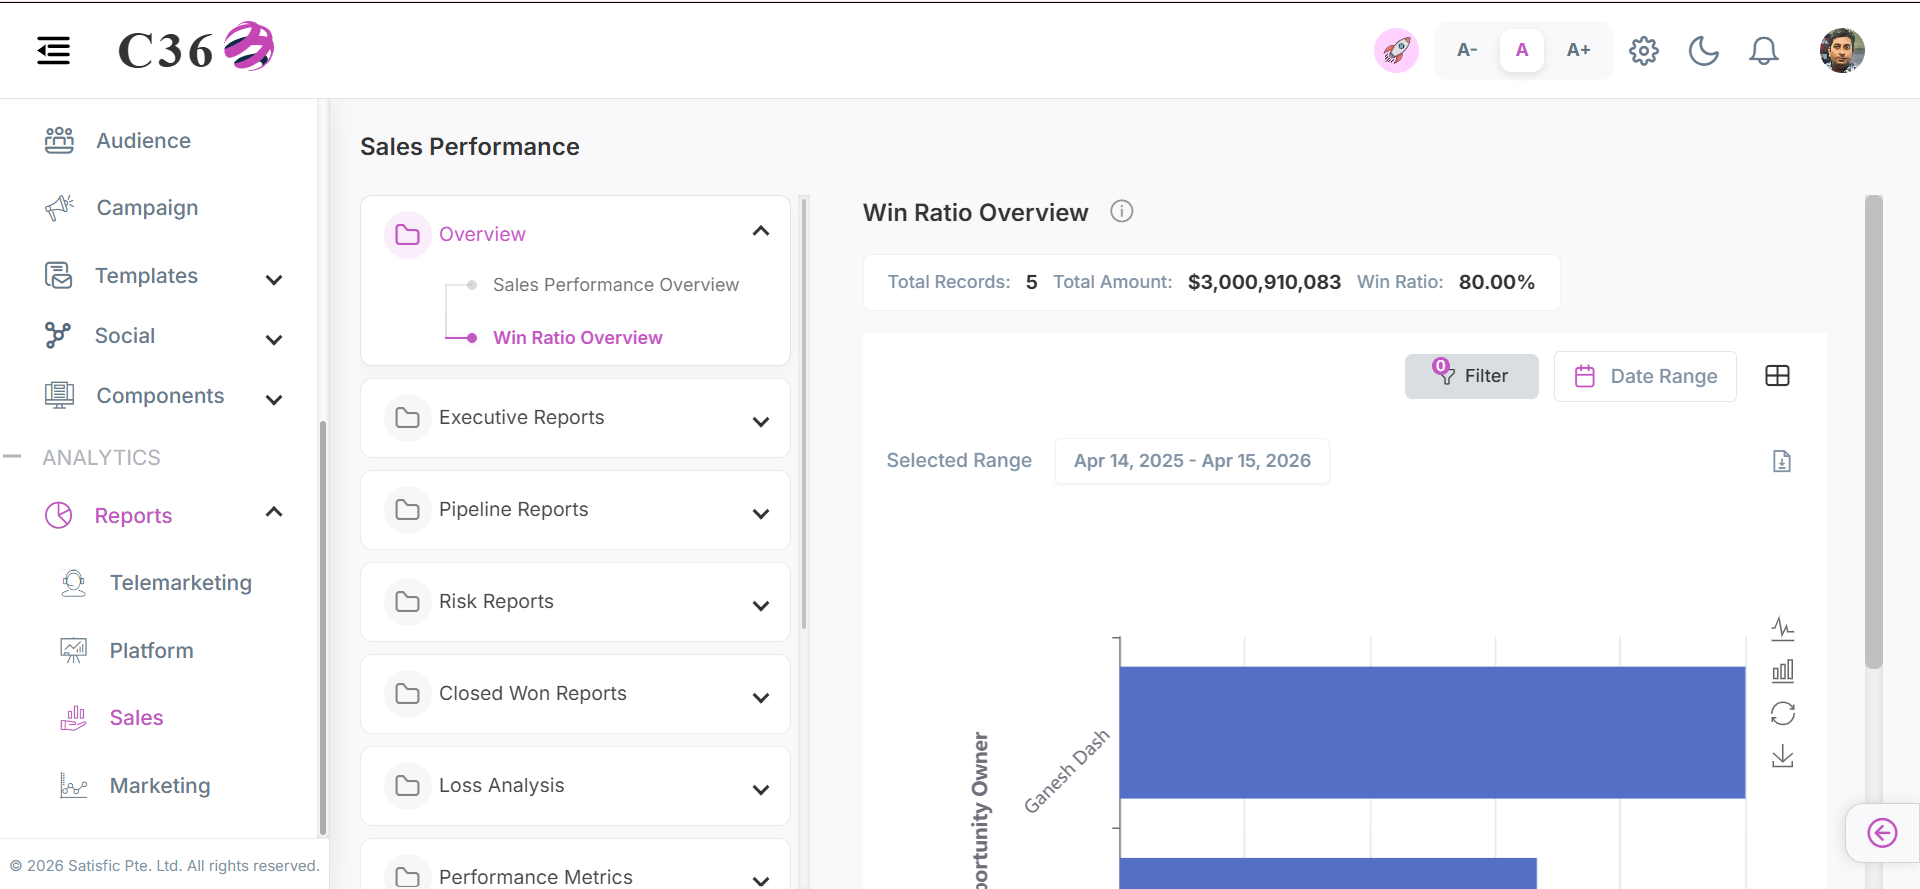Image resolution: width=1920 pixels, height=889 pixels.
Task: Select Sales Performance Overview report
Action: (616, 285)
